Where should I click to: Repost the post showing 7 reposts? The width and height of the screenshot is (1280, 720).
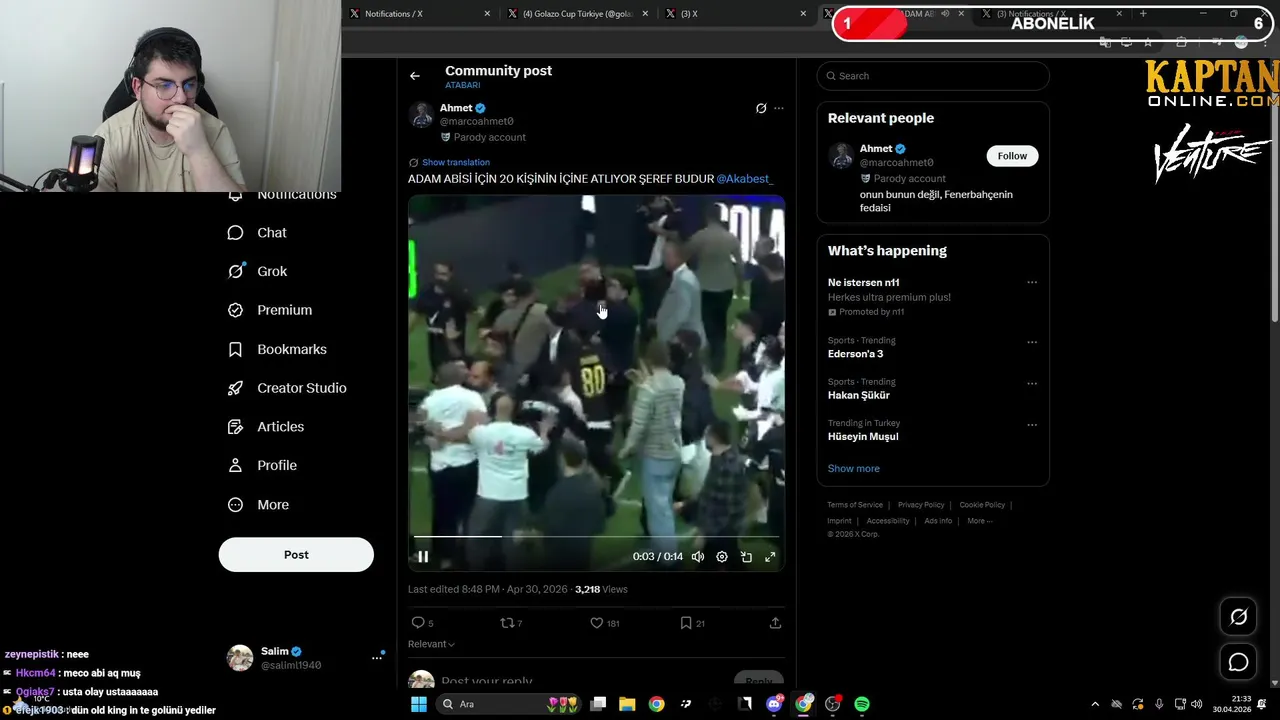[x=511, y=623]
